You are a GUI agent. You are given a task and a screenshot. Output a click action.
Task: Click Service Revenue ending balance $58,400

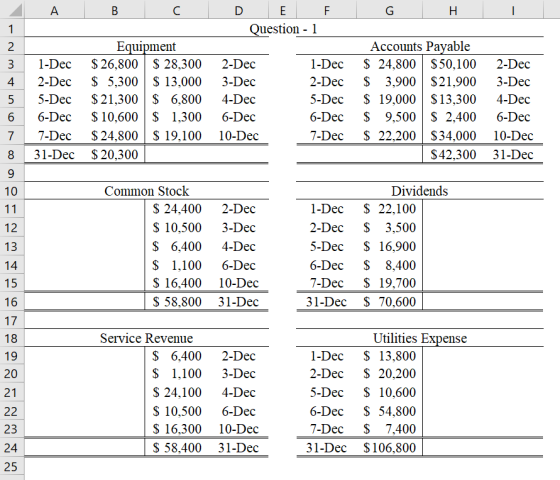click(177, 448)
